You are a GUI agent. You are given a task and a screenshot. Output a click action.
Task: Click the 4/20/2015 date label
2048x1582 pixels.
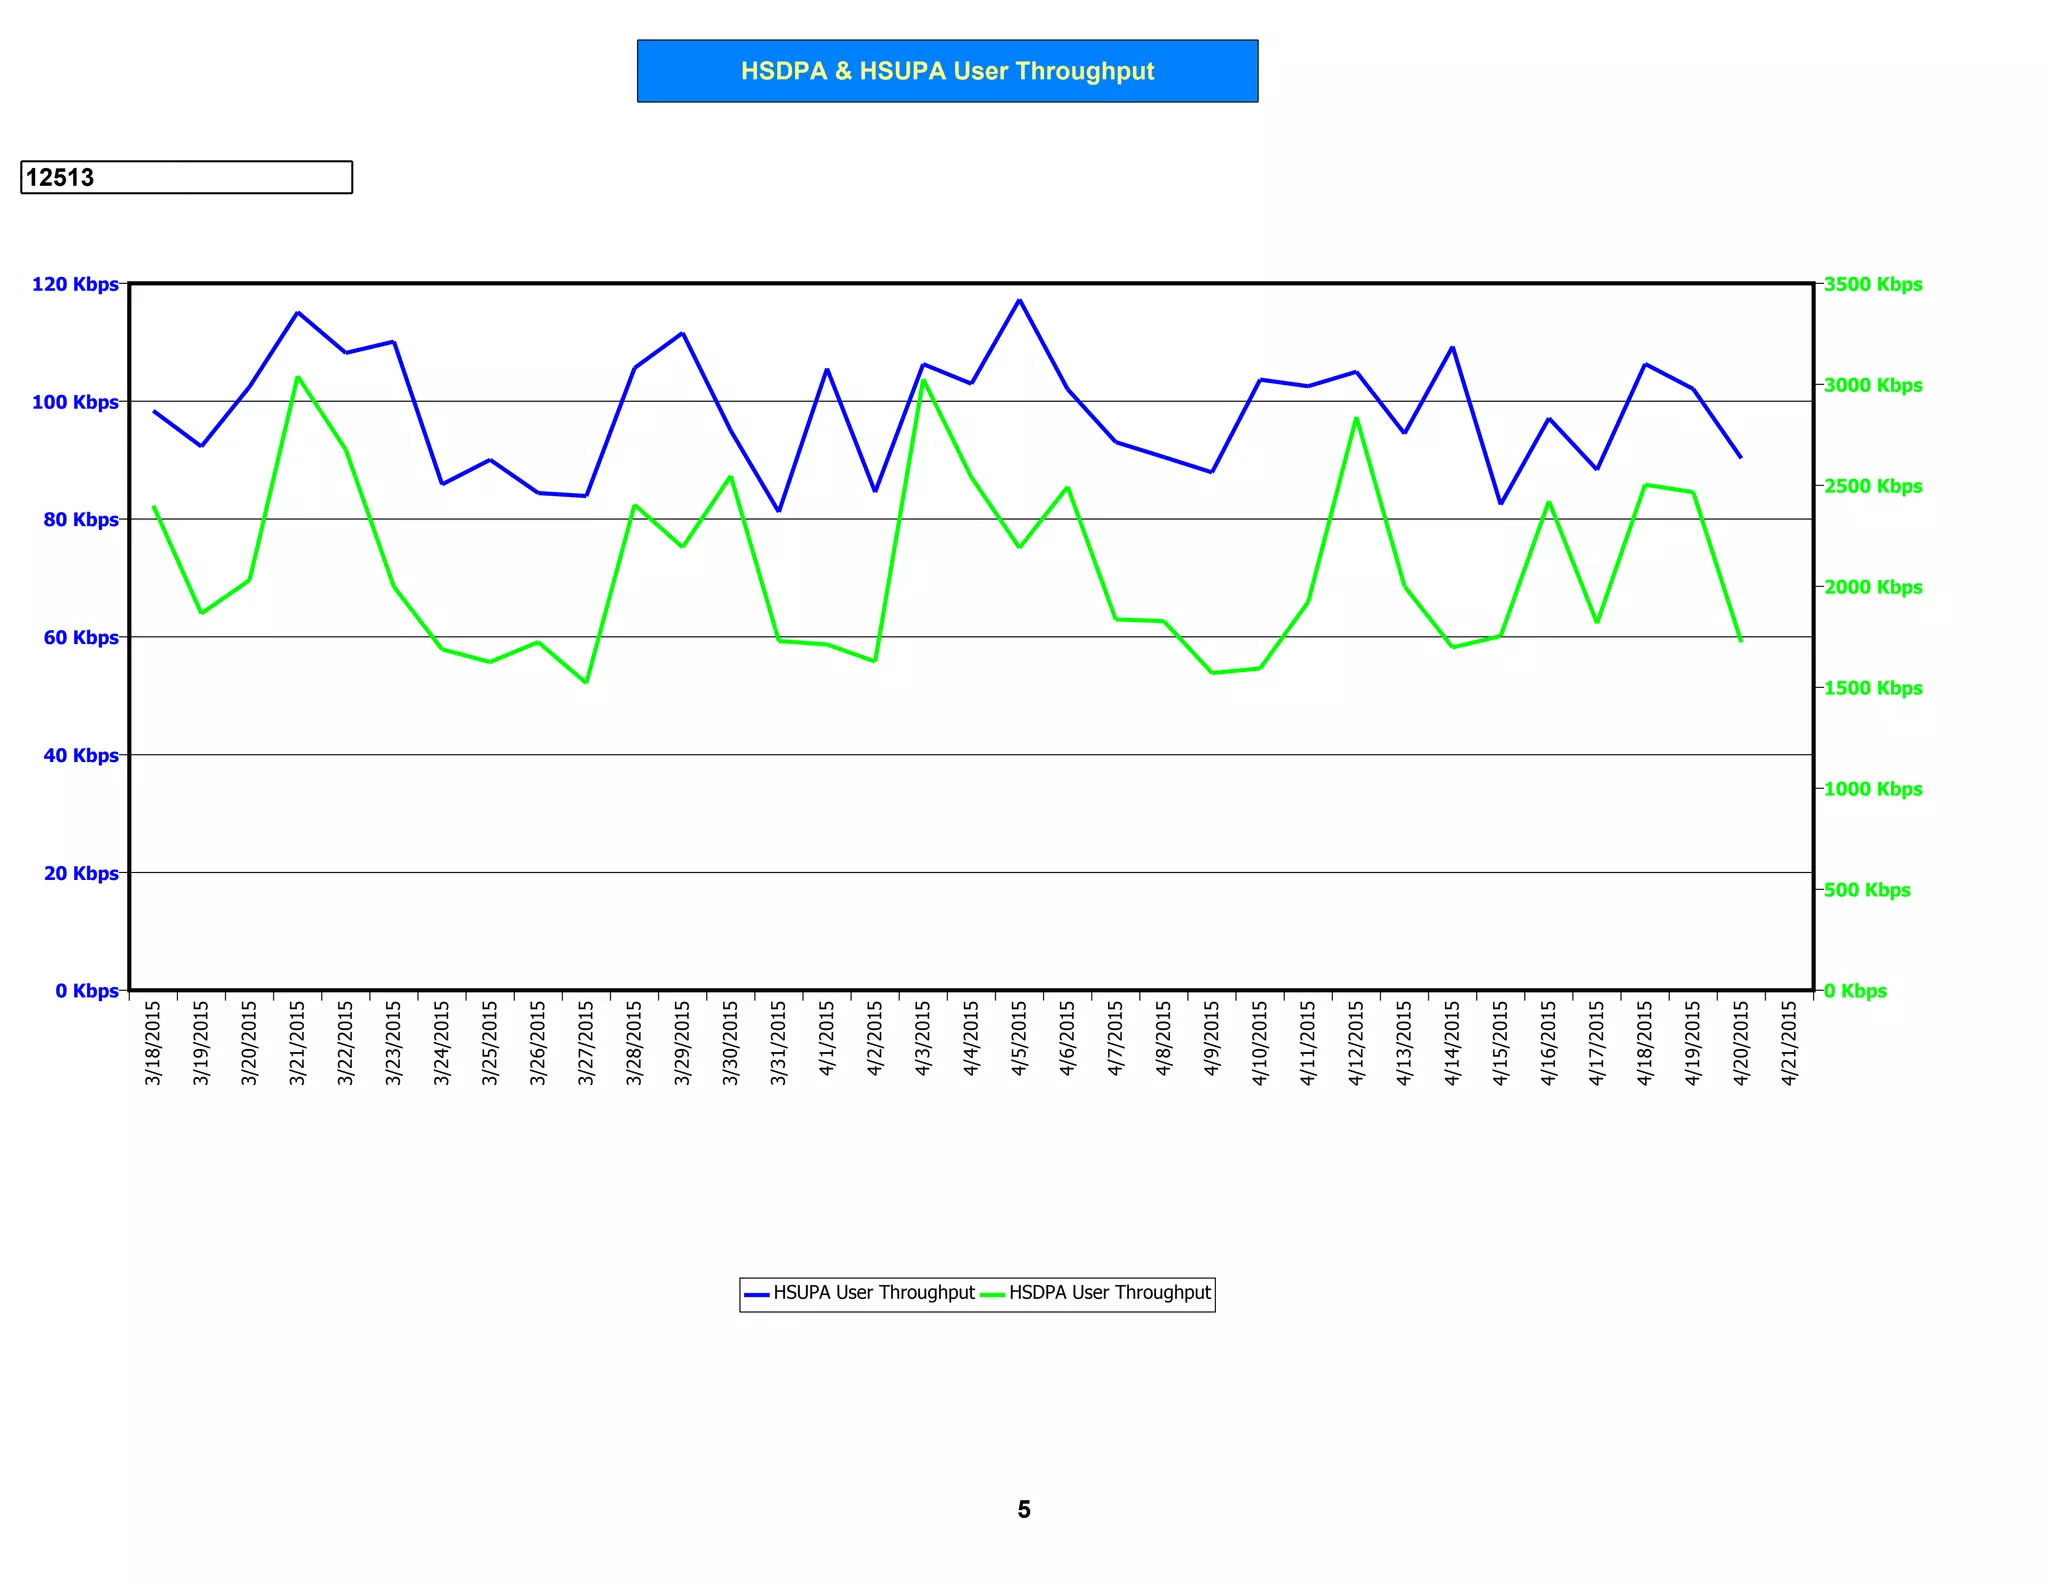coord(1741,1043)
